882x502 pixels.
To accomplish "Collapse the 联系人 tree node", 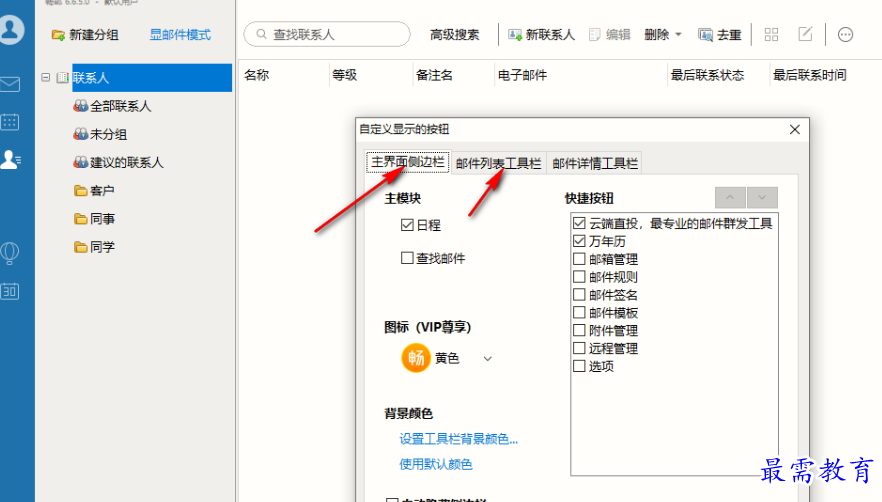I will pos(46,77).
